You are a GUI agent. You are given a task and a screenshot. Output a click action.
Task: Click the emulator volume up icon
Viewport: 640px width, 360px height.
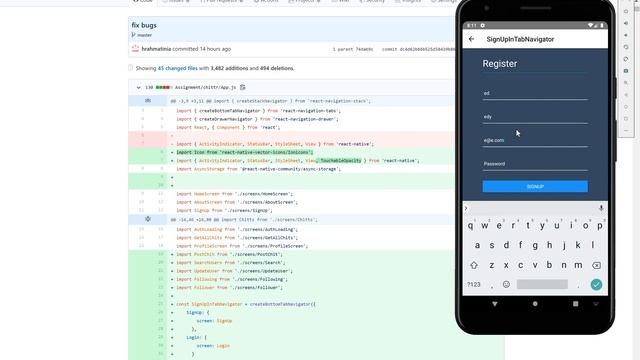click(626, 23)
